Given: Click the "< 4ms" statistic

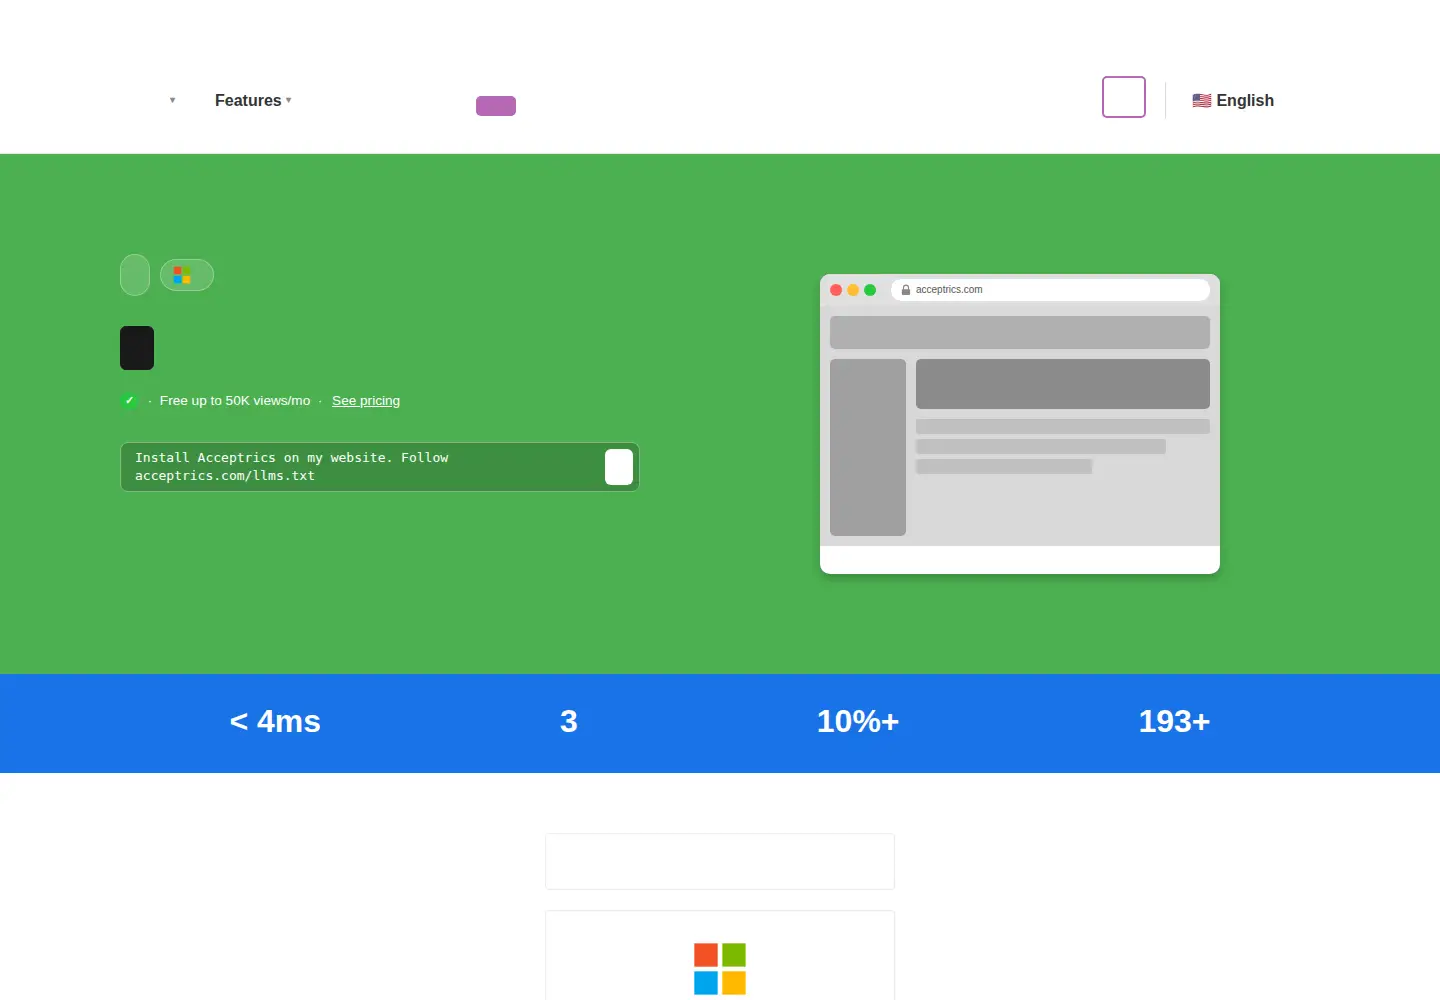Looking at the screenshot, I should point(275,721).
